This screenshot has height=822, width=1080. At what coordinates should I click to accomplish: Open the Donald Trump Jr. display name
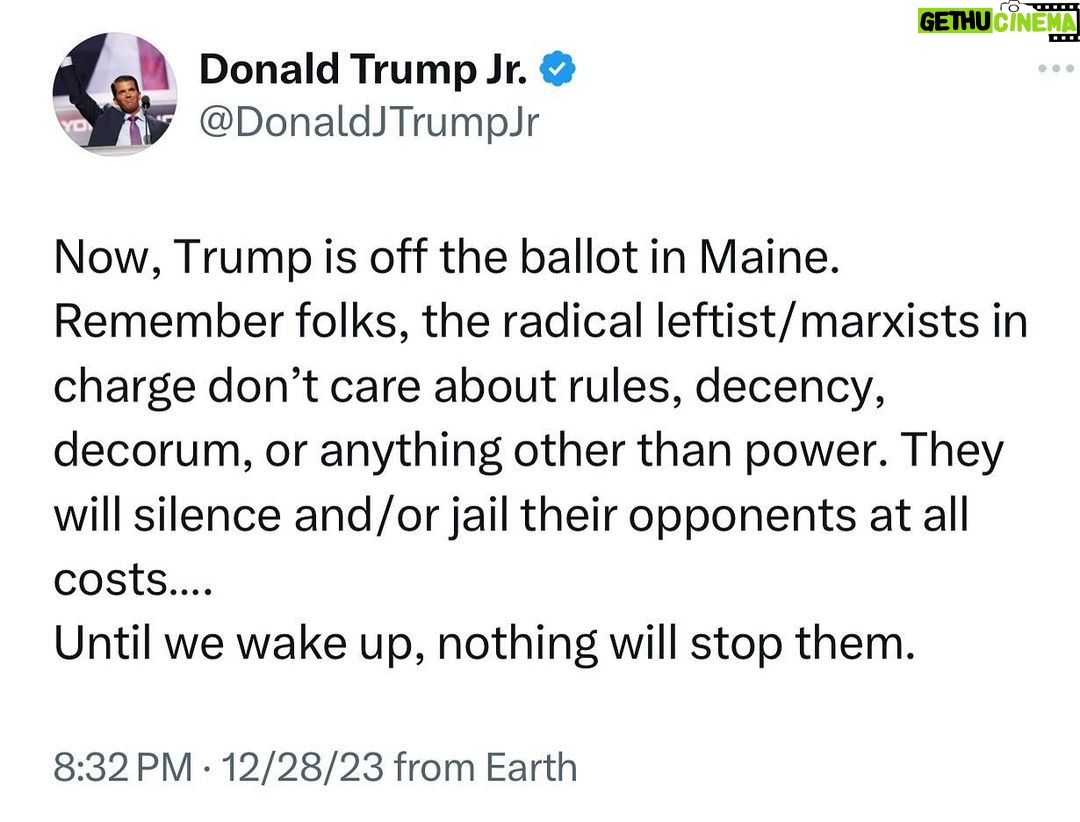(x=363, y=70)
